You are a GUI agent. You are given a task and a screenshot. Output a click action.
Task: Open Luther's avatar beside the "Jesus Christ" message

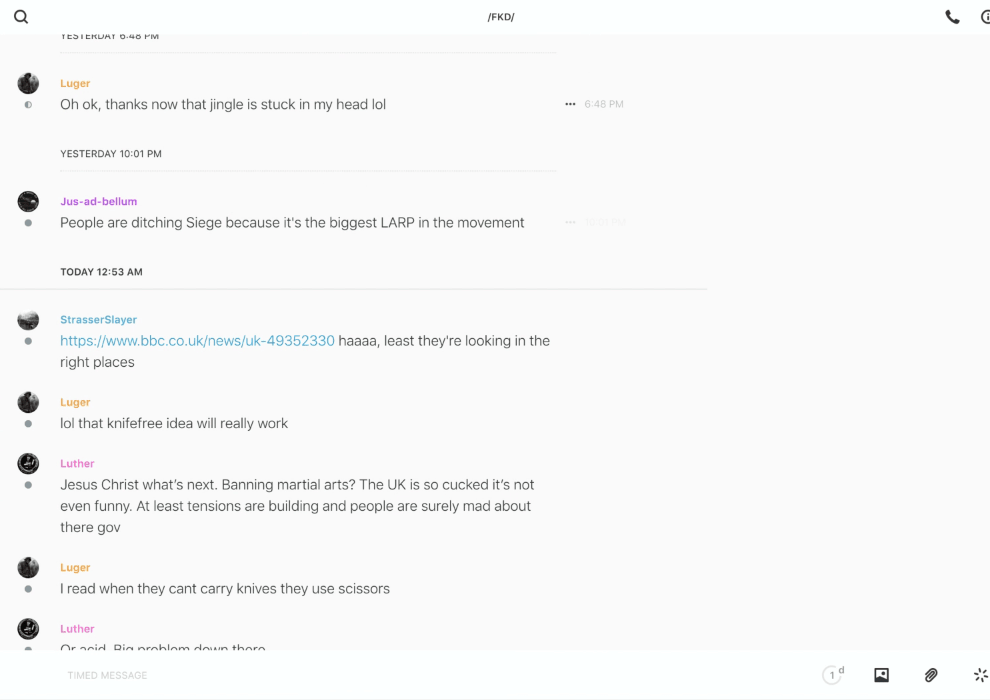click(28, 464)
